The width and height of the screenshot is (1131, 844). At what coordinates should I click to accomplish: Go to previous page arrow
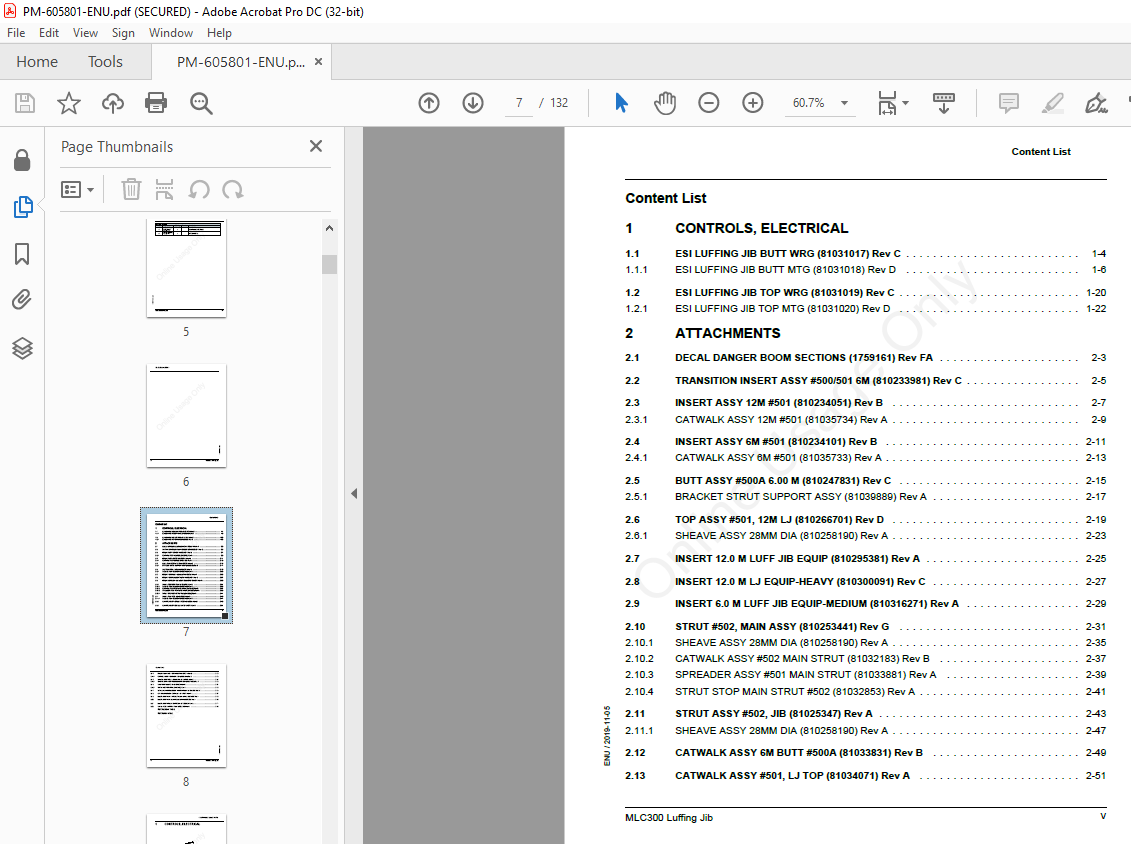coord(428,103)
